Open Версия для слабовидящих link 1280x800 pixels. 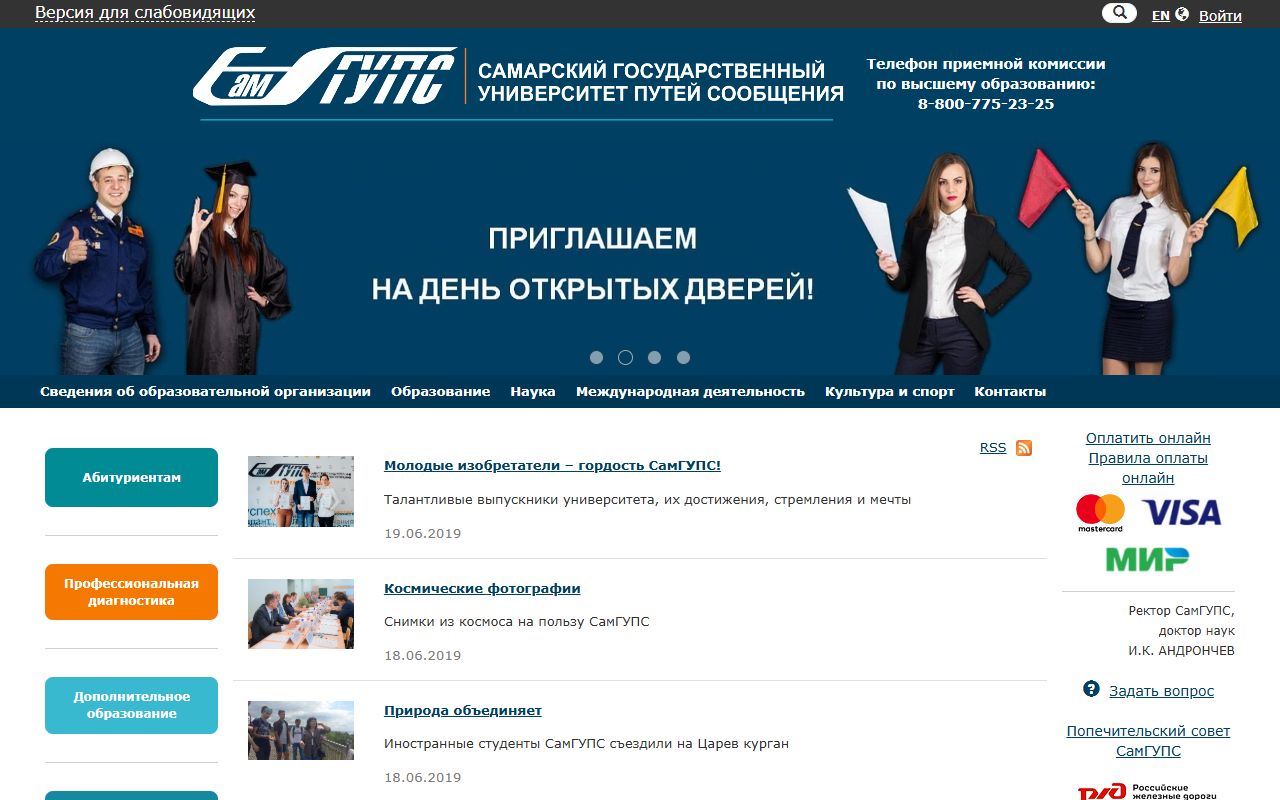[145, 13]
